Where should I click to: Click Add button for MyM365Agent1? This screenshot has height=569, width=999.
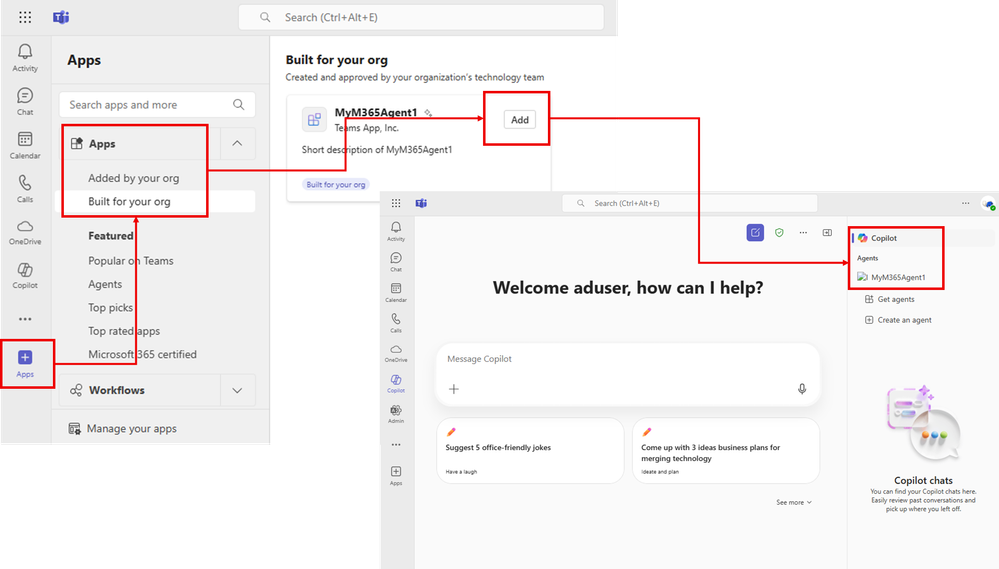pyautogui.click(x=520, y=119)
